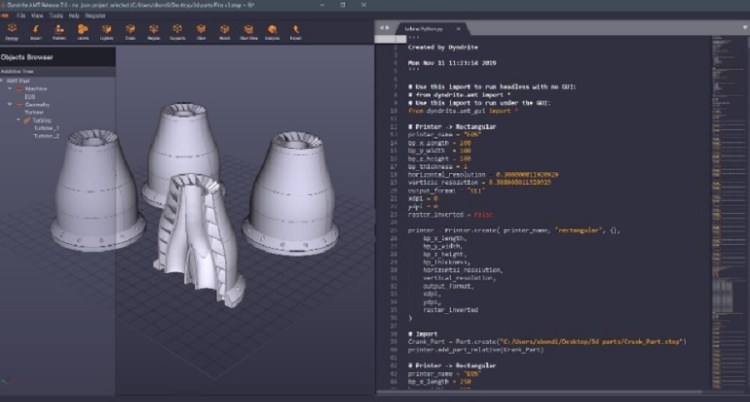
Task: Click the Export toolbar icon
Action: click(295, 32)
